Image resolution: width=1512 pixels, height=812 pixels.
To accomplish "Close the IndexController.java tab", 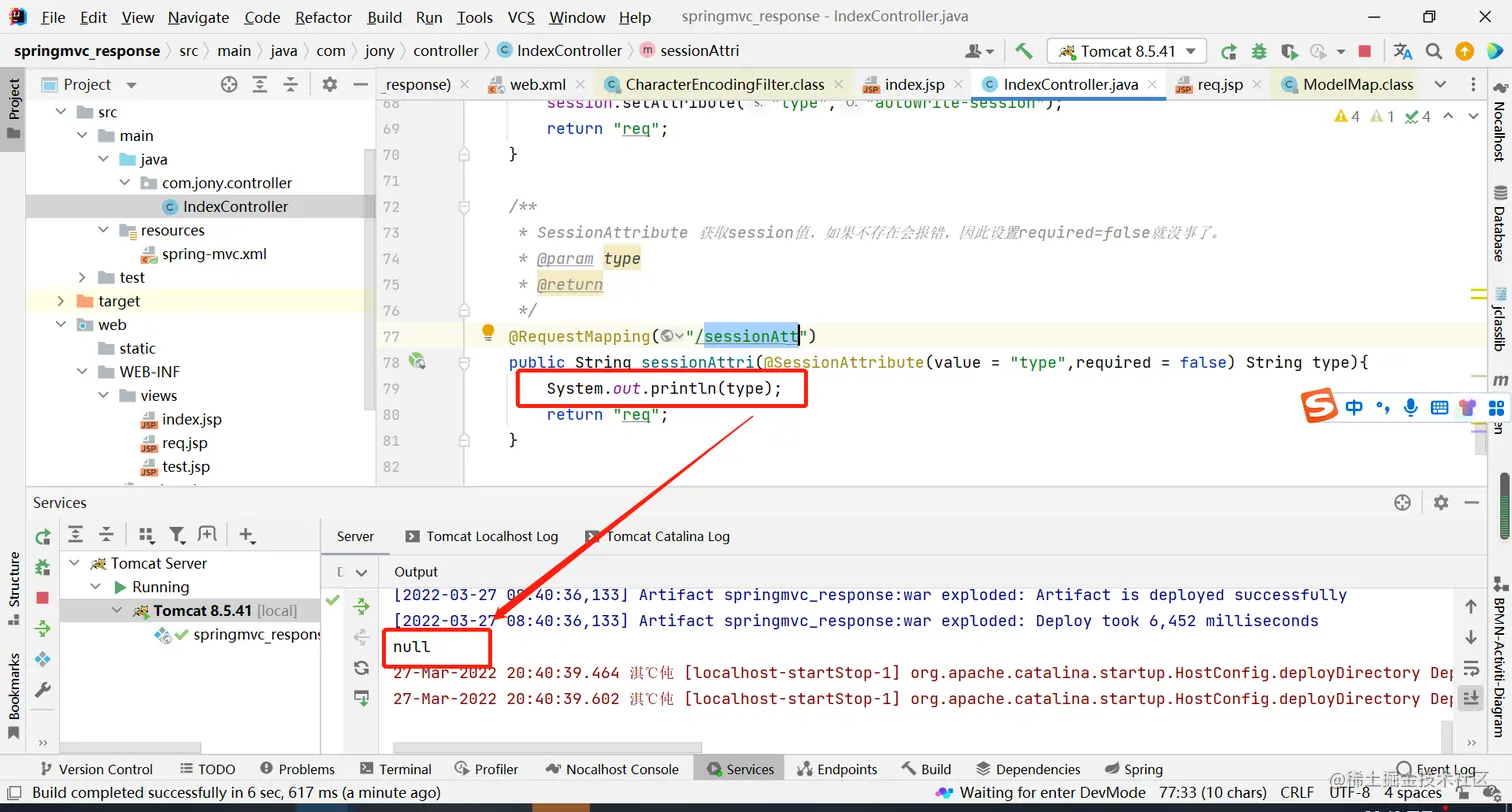I will (1153, 85).
